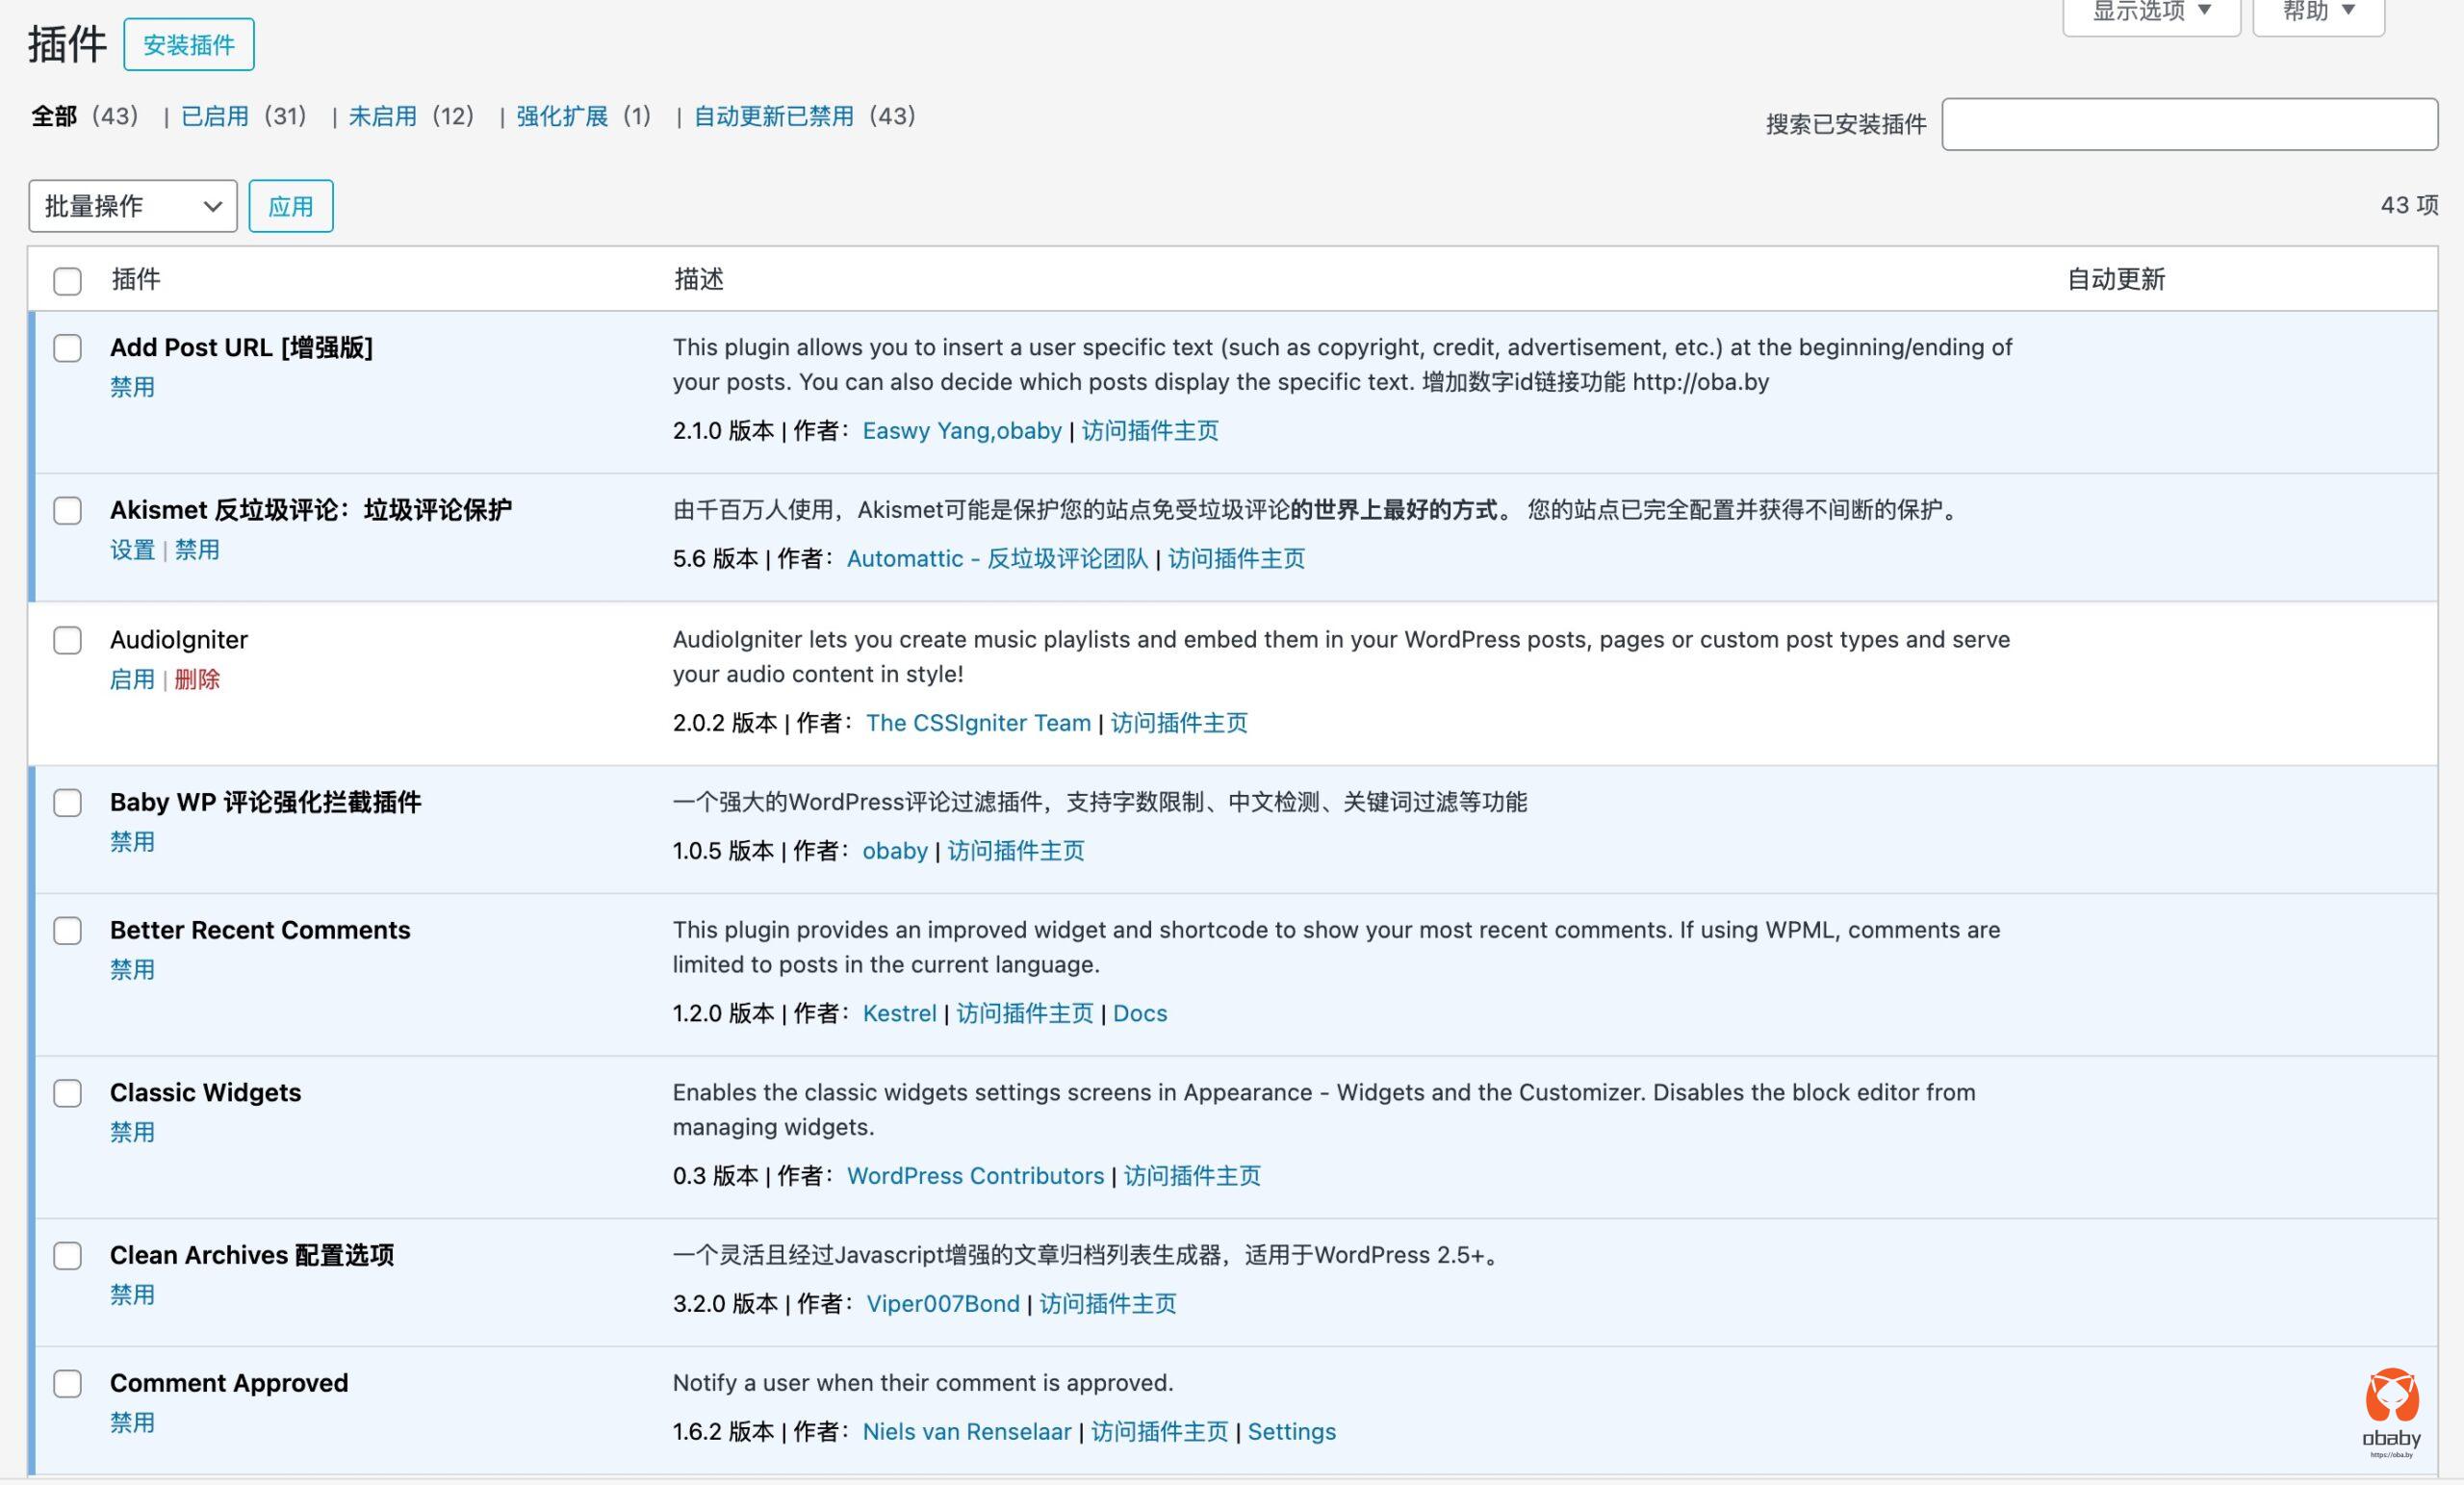Toggle the select-all plugins checkbox
The image size is (2464, 1485).
tap(67, 281)
